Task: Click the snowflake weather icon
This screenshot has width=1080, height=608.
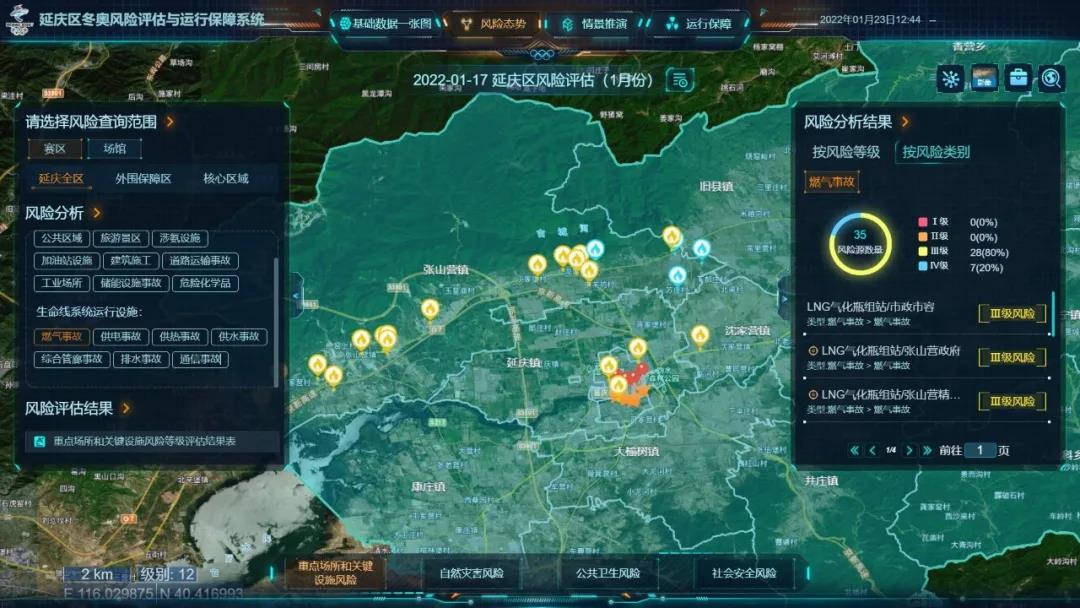Action: click(950, 79)
